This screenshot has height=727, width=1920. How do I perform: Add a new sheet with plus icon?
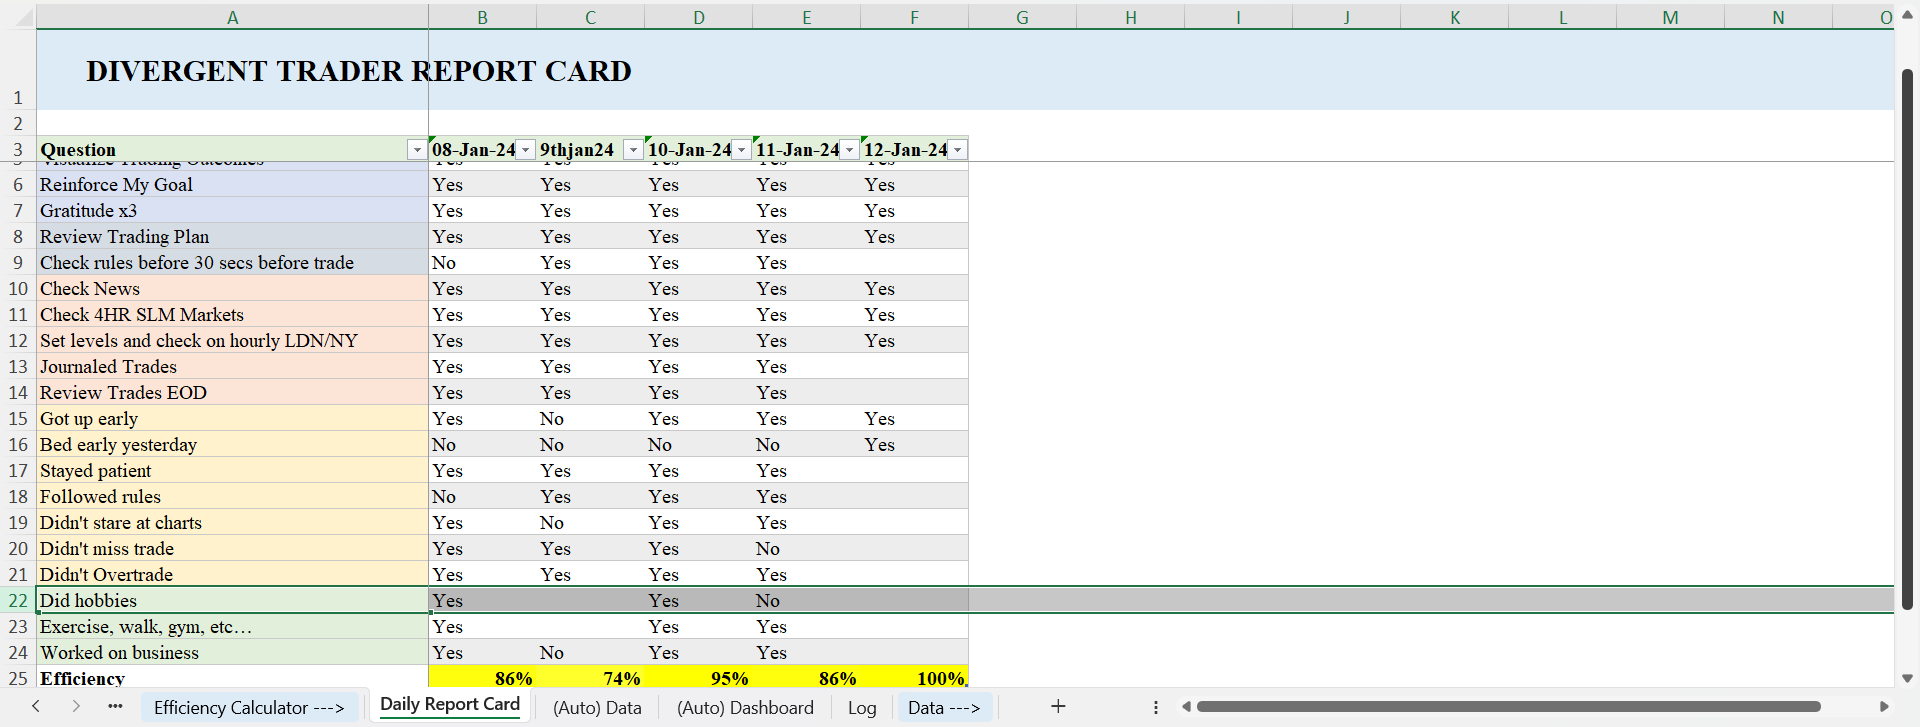coord(1058,707)
